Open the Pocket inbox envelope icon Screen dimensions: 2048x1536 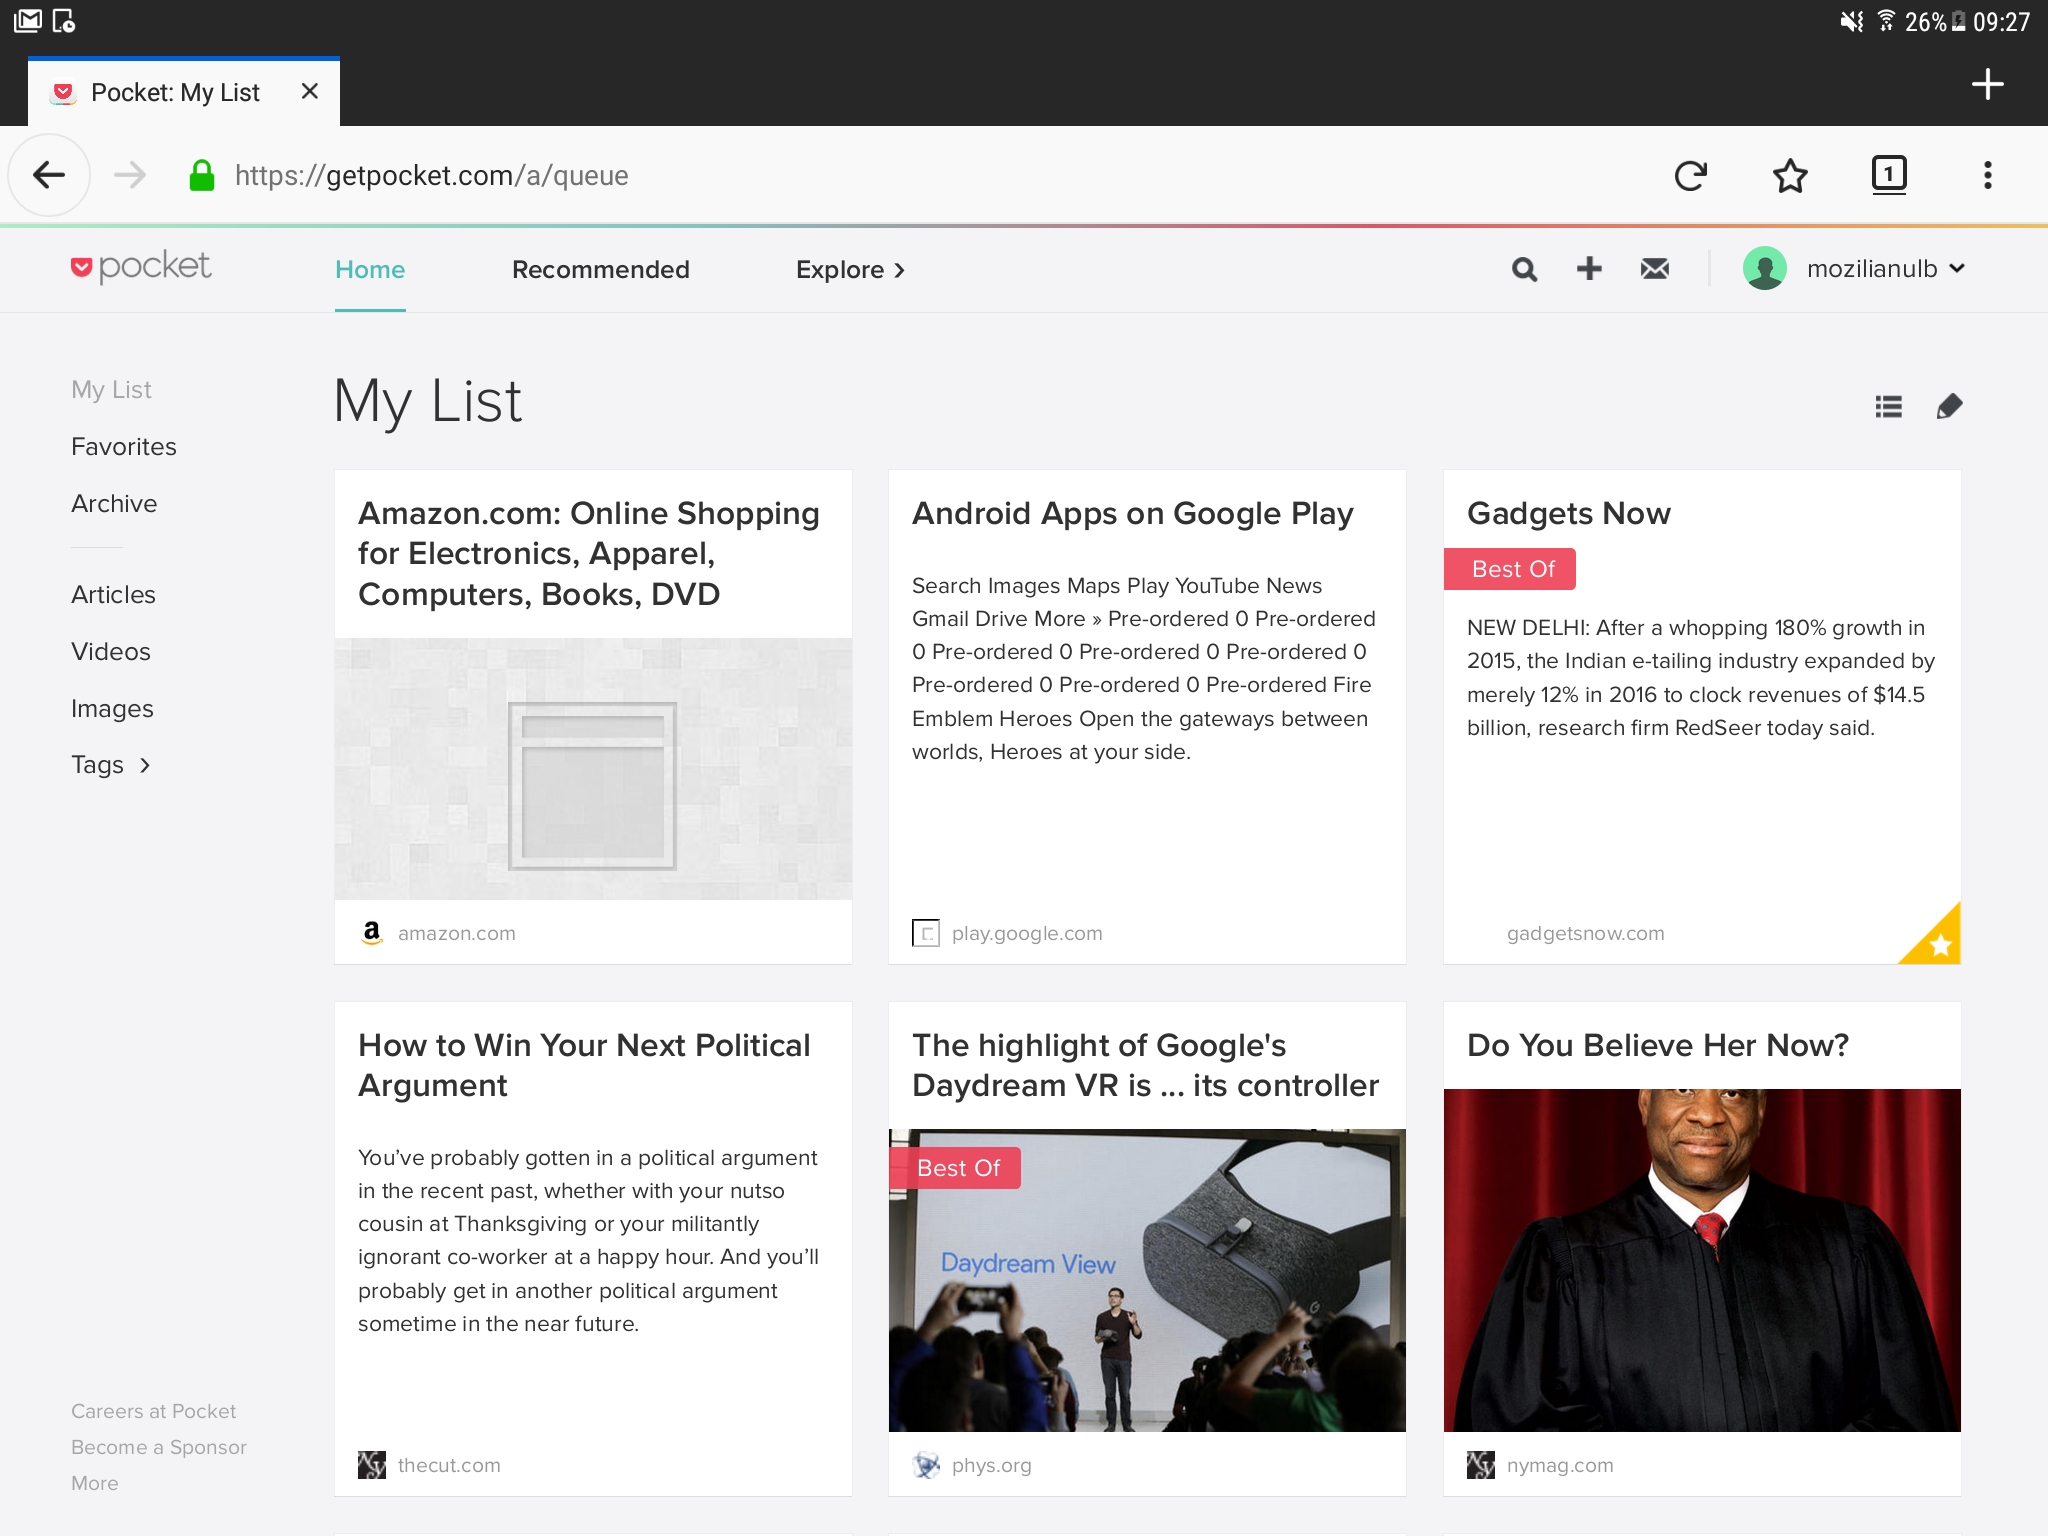click(1655, 268)
